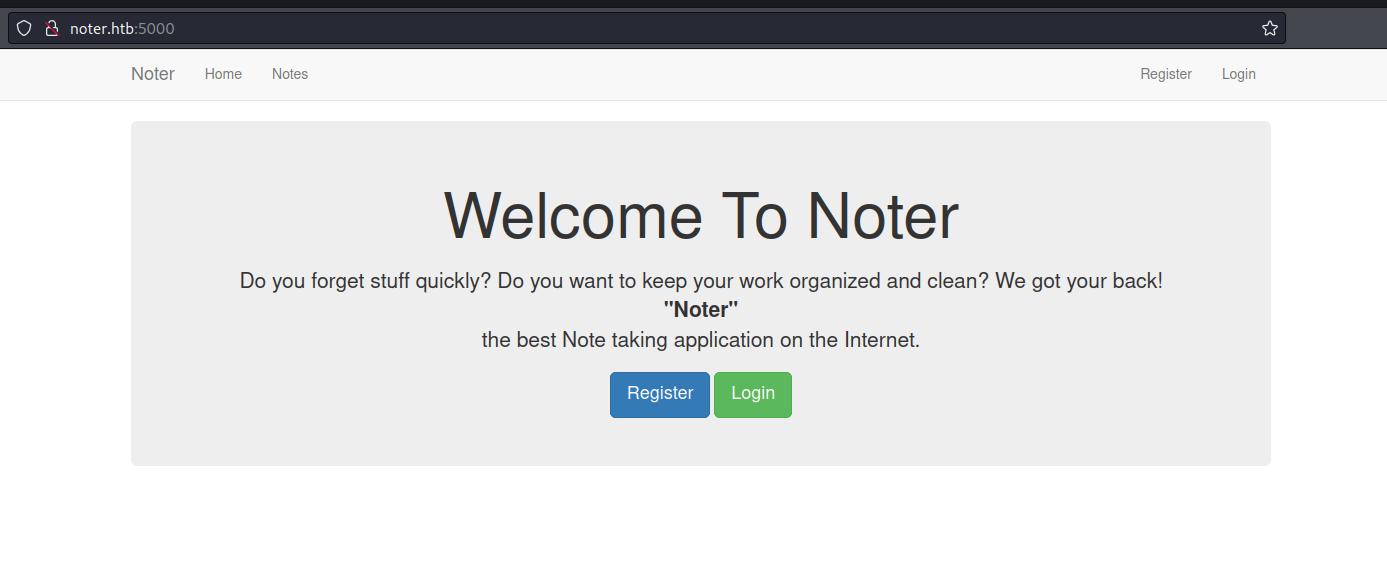Viewport: 1387px width, 567px height.
Task: Click the insecure connection padlock icon
Action: click(52, 28)
